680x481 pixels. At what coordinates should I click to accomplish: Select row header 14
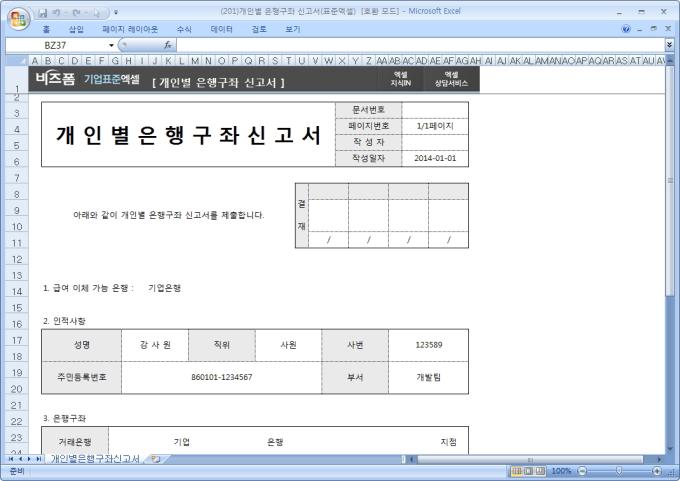(x=17, y=291)
